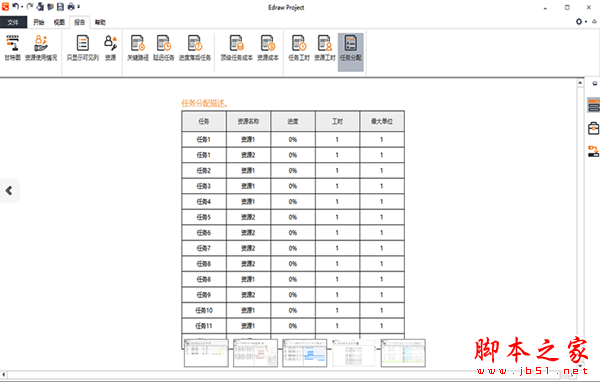Click the save disk icon in title bar

click(x=60, y=7)
